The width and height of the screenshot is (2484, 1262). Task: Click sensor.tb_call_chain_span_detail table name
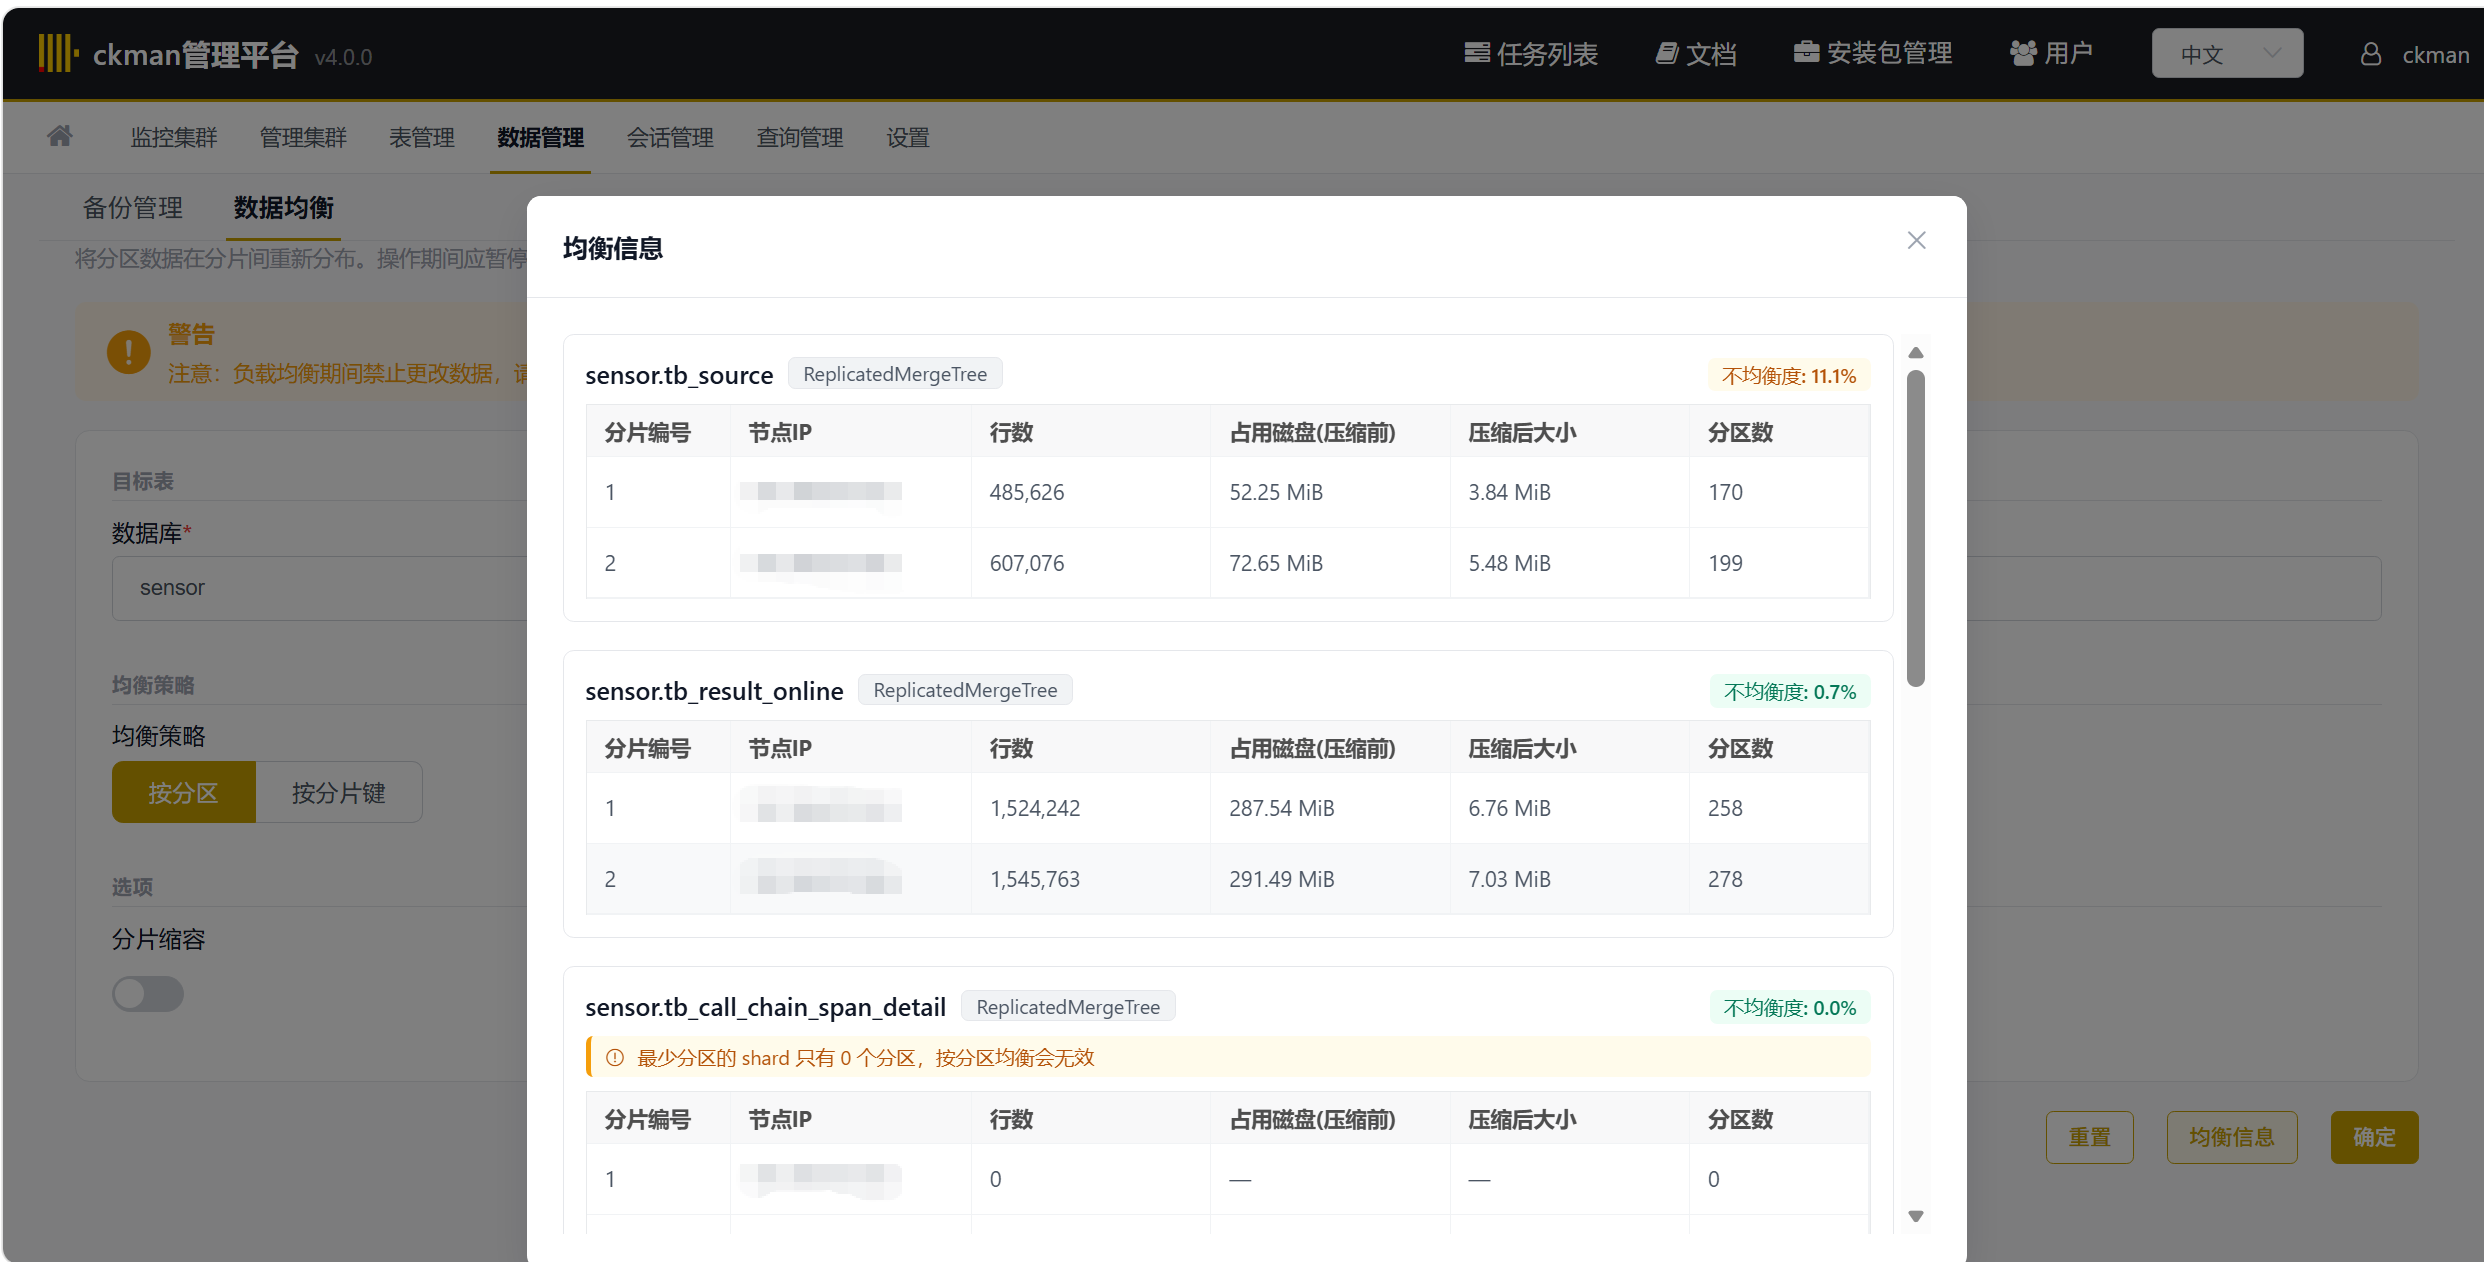click(765, 1007)
